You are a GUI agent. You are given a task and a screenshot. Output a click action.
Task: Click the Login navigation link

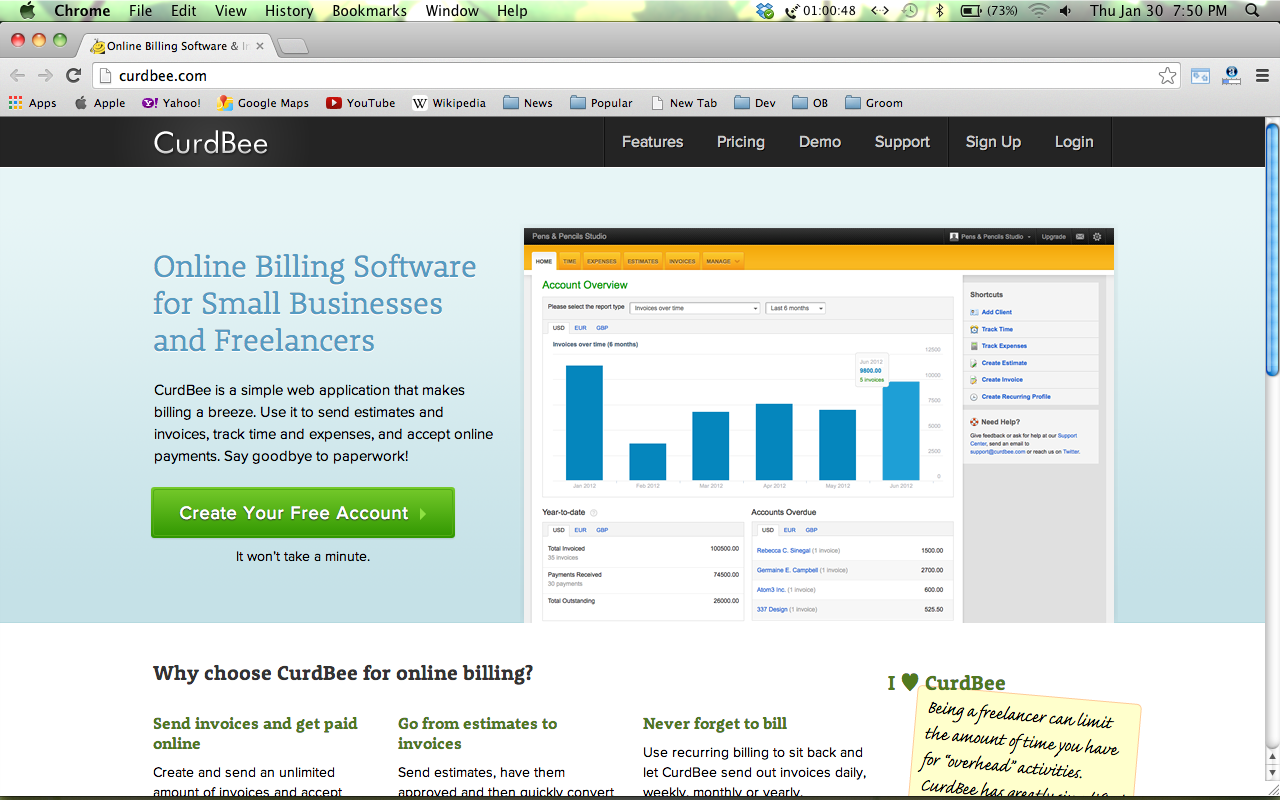pos(1073,142)
